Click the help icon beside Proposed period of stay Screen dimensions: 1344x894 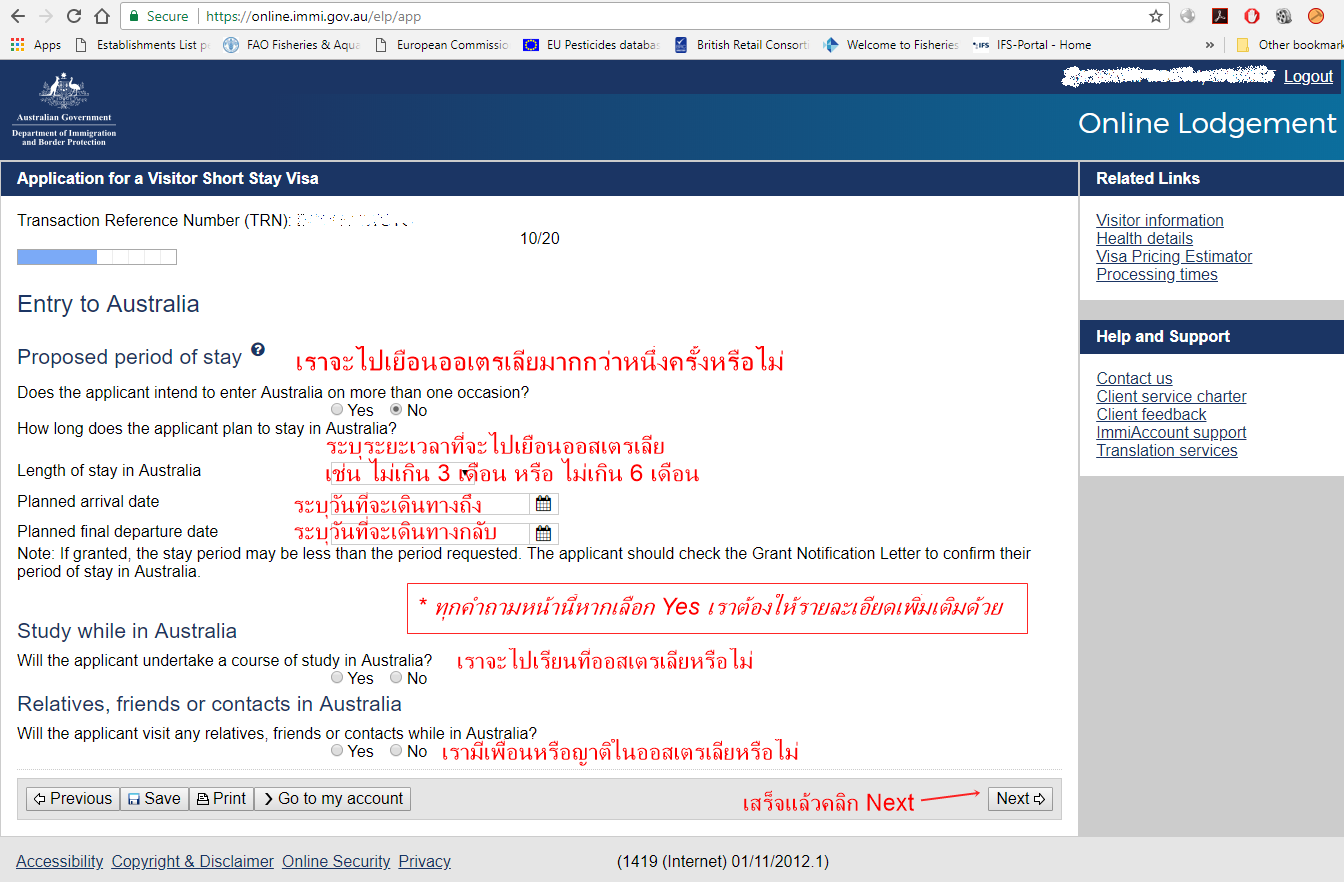pos(258,349)
